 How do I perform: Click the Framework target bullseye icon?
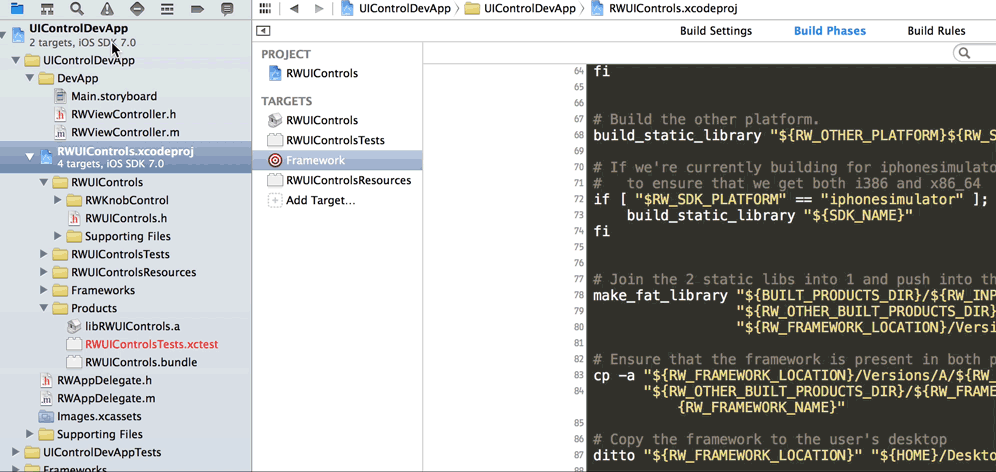275,160
